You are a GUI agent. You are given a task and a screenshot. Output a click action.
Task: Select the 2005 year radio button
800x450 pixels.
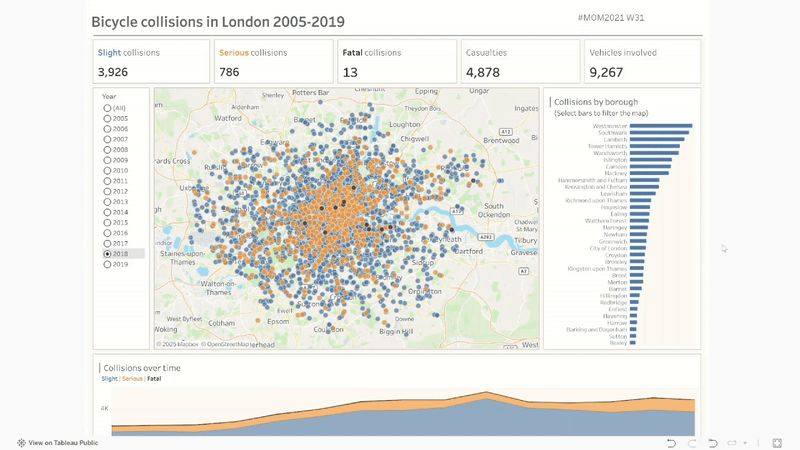107,118
